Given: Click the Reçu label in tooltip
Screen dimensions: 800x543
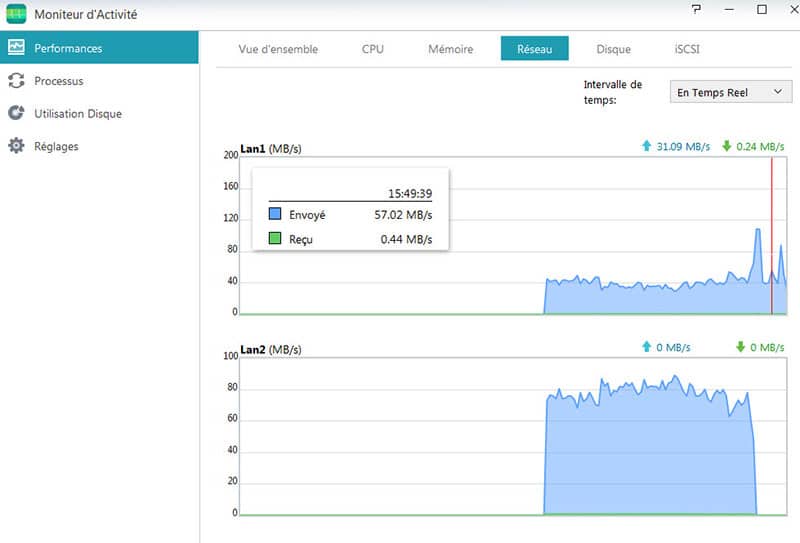Looking at the screenshot, I should pyautogui.click(x=301, y=239).
